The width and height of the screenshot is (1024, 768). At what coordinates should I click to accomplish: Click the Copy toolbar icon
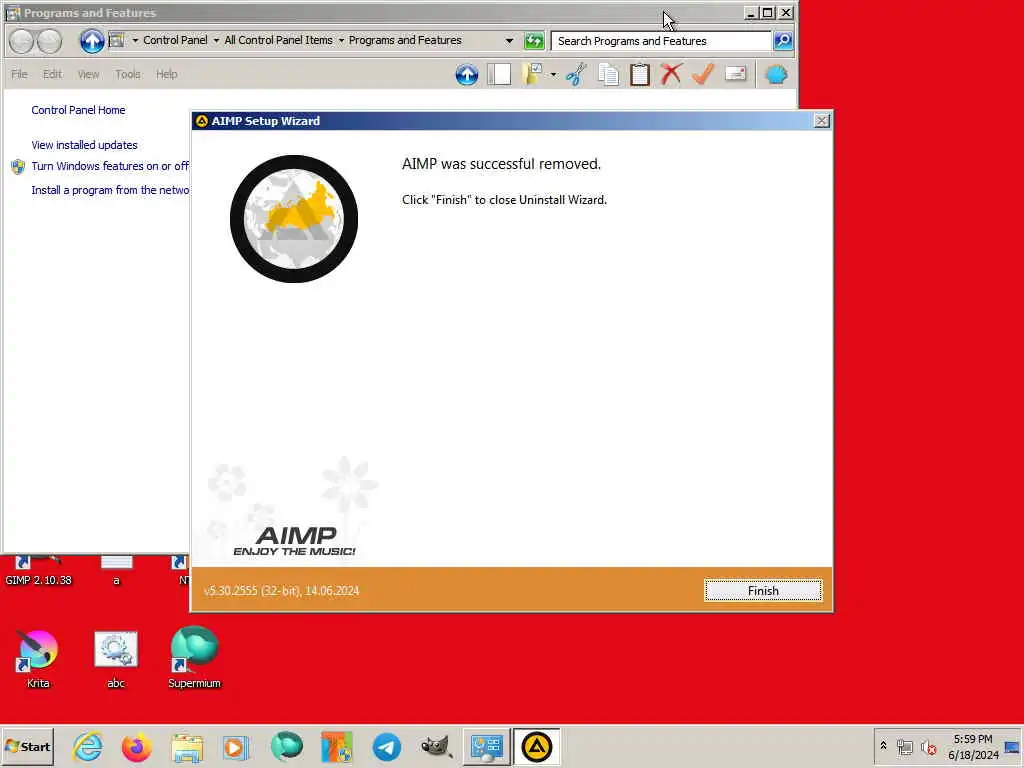(x=609, y=74)
